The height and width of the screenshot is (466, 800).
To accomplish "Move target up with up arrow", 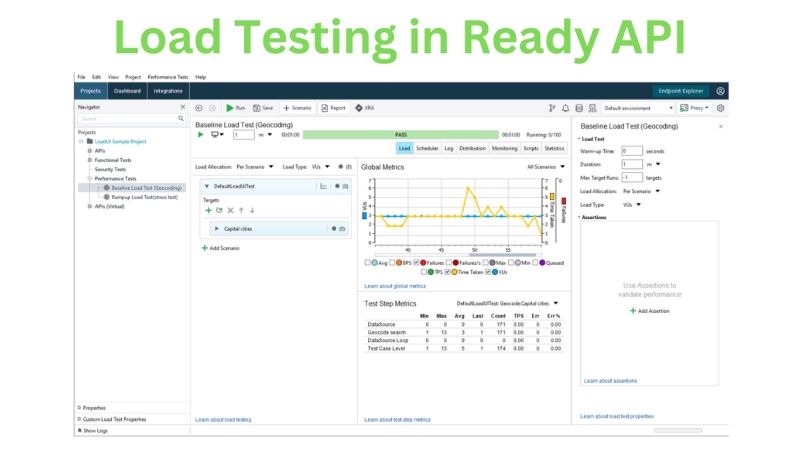I will pyautogui.click(x=241, y=210).
